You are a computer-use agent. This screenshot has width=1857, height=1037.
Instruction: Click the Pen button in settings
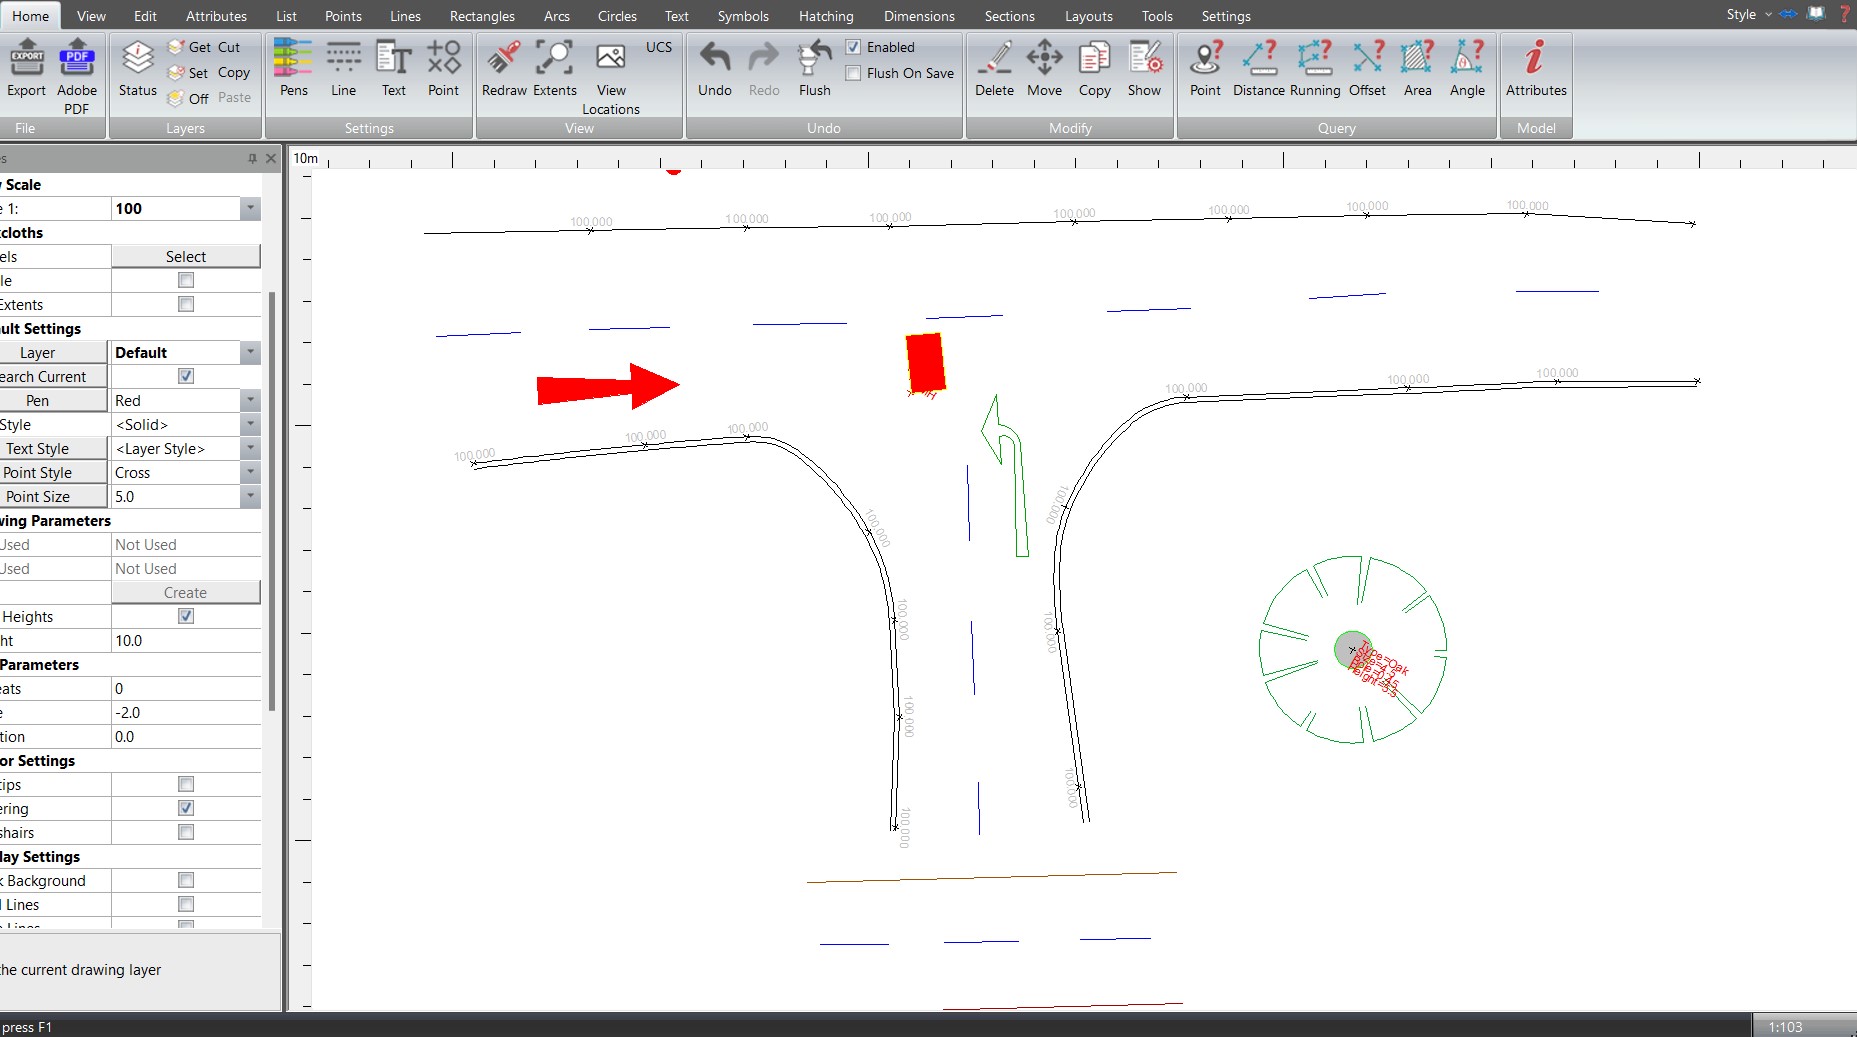click(x=52, y=400)
